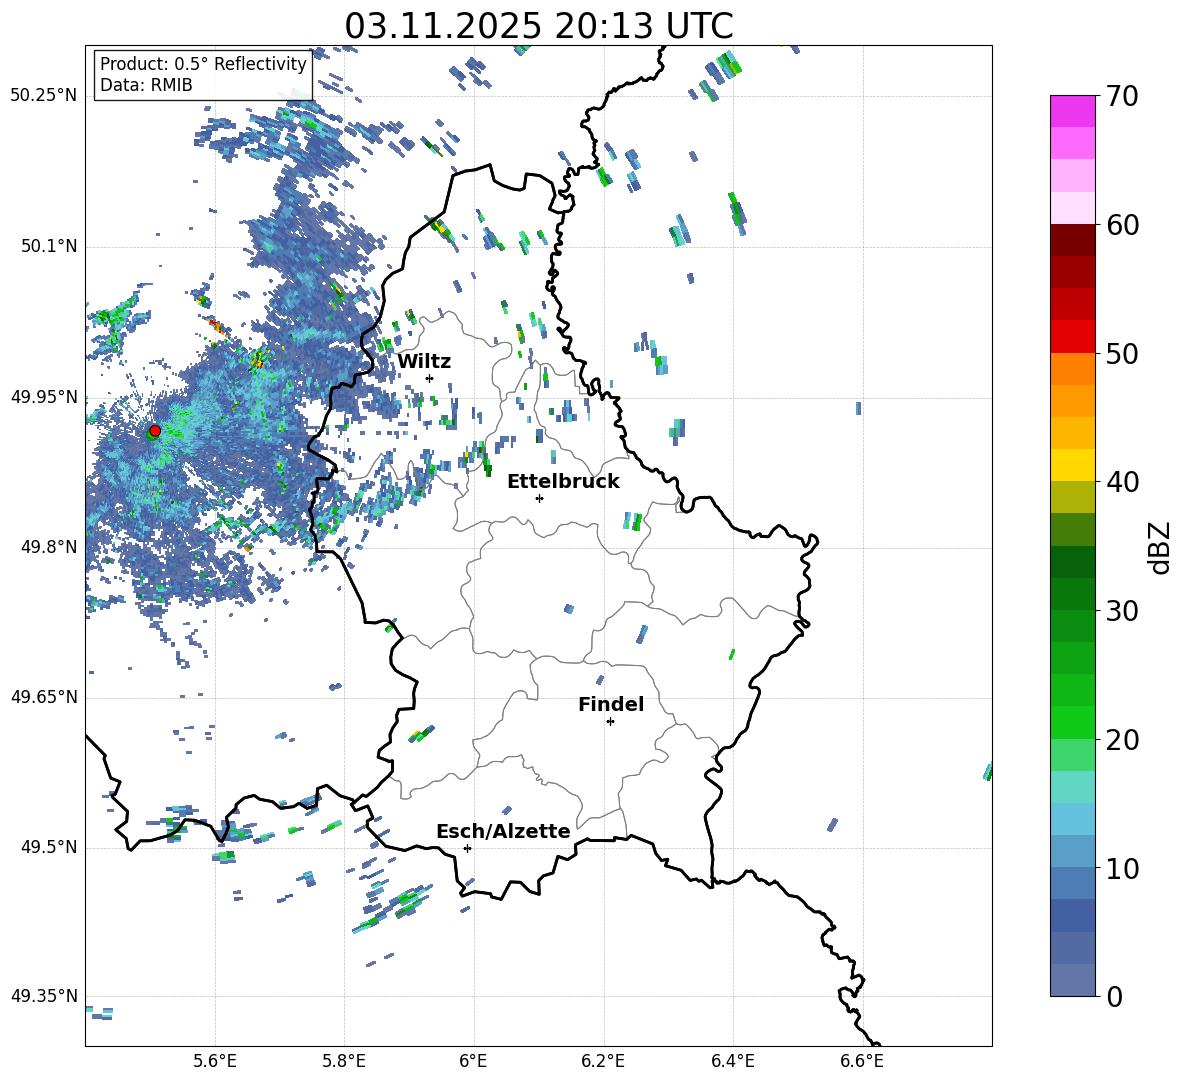This screenshot has height=1081, width=1184.
Task: Click the 60 tick on the colorbar
Action: [1121, 225]
